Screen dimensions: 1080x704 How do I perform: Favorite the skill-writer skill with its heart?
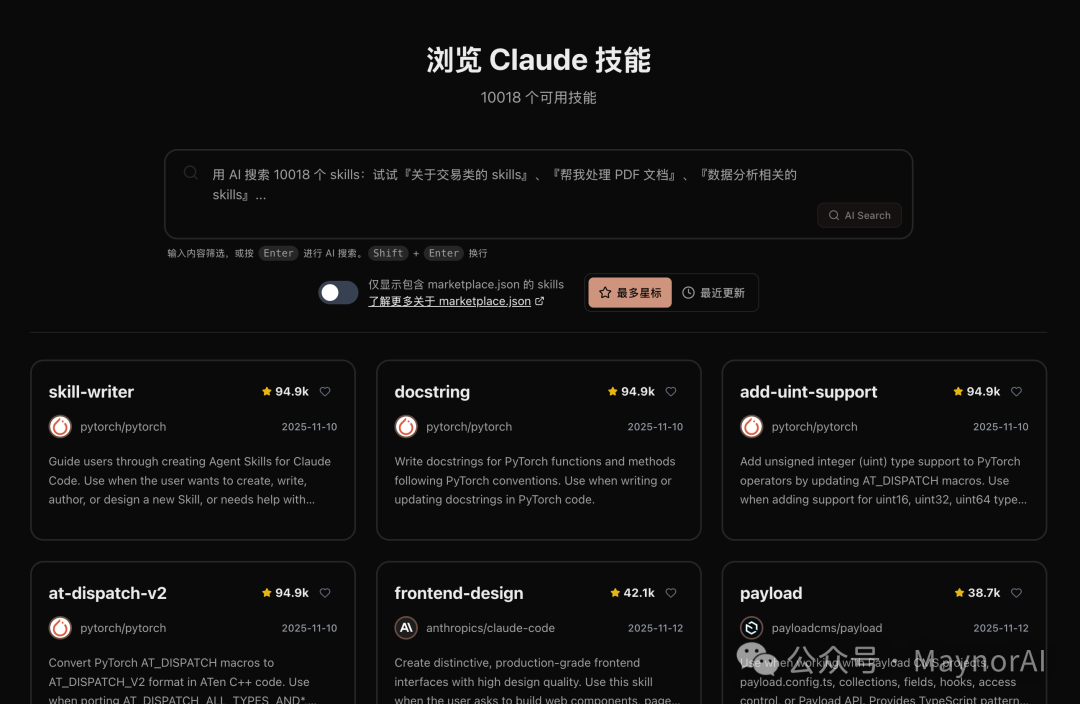pyautogui.click(x=325, y=391)
